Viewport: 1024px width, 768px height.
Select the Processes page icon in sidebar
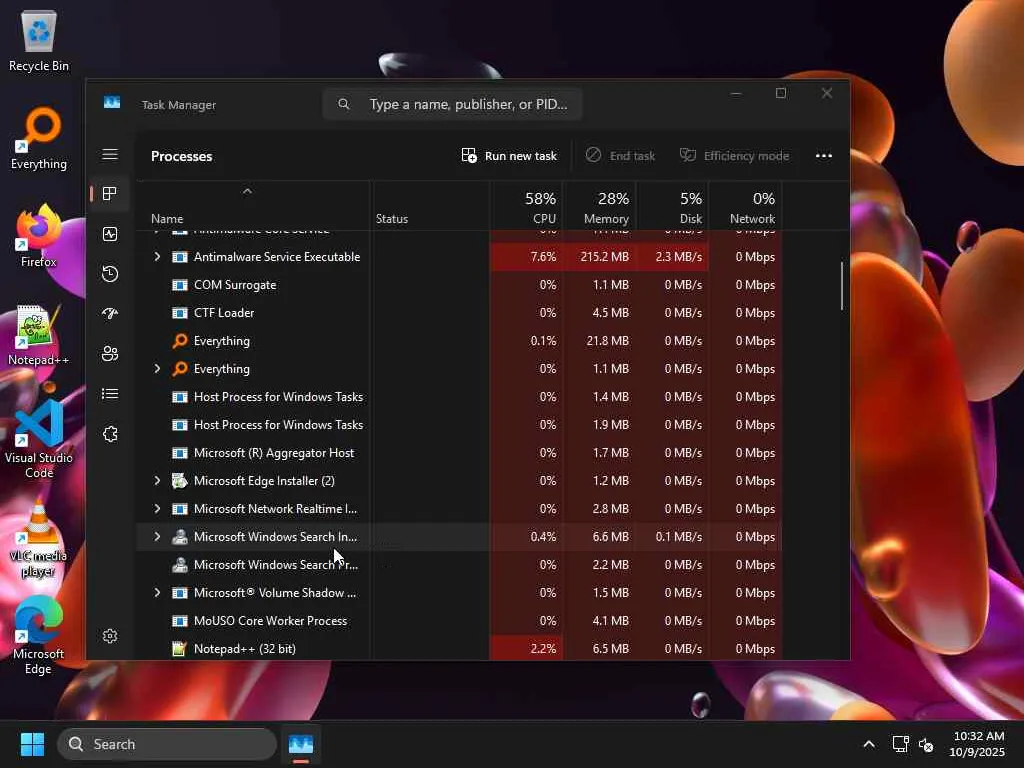(110, 193)
